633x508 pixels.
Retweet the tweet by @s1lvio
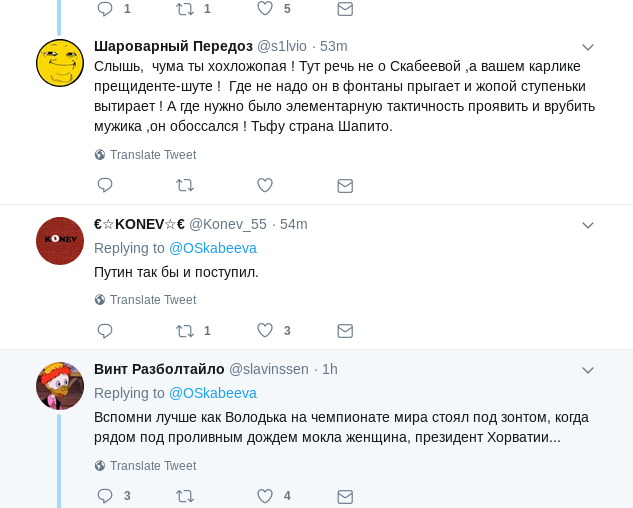click(185, 185)
